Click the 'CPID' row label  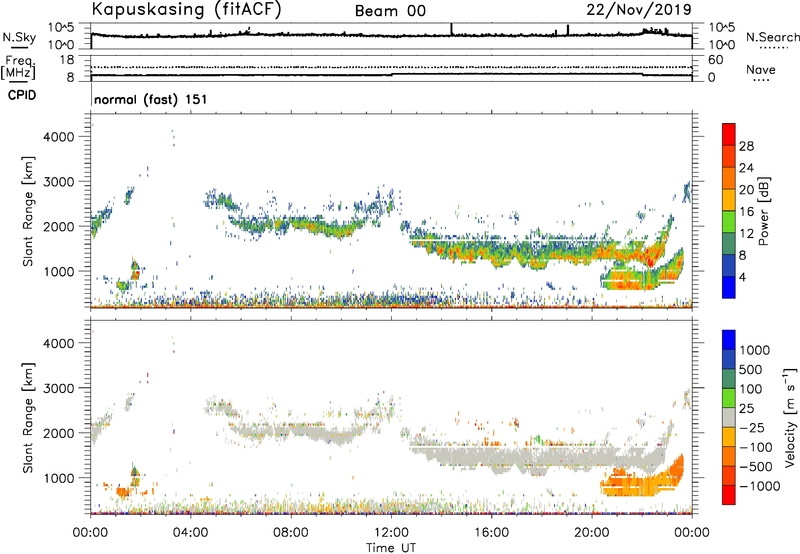coord(22,95)
